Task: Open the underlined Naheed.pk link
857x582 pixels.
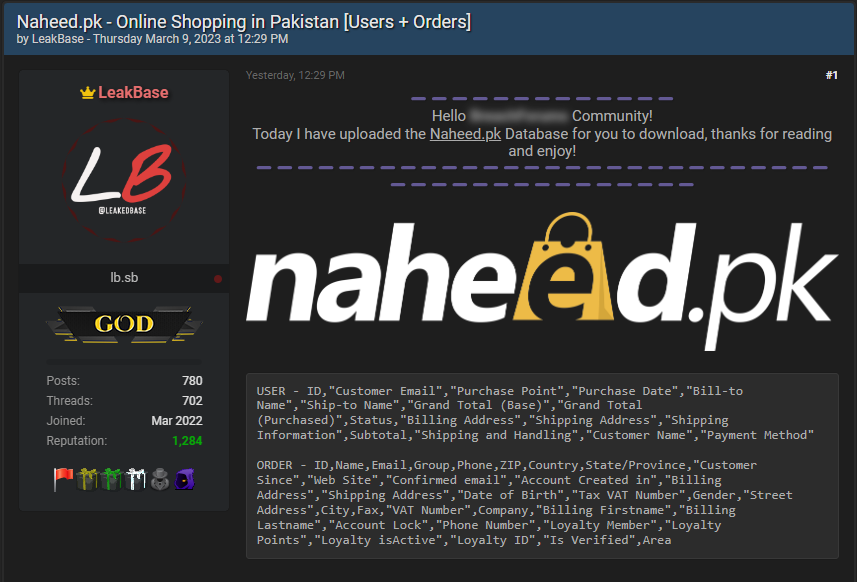Action: click(x=465, y=134)
